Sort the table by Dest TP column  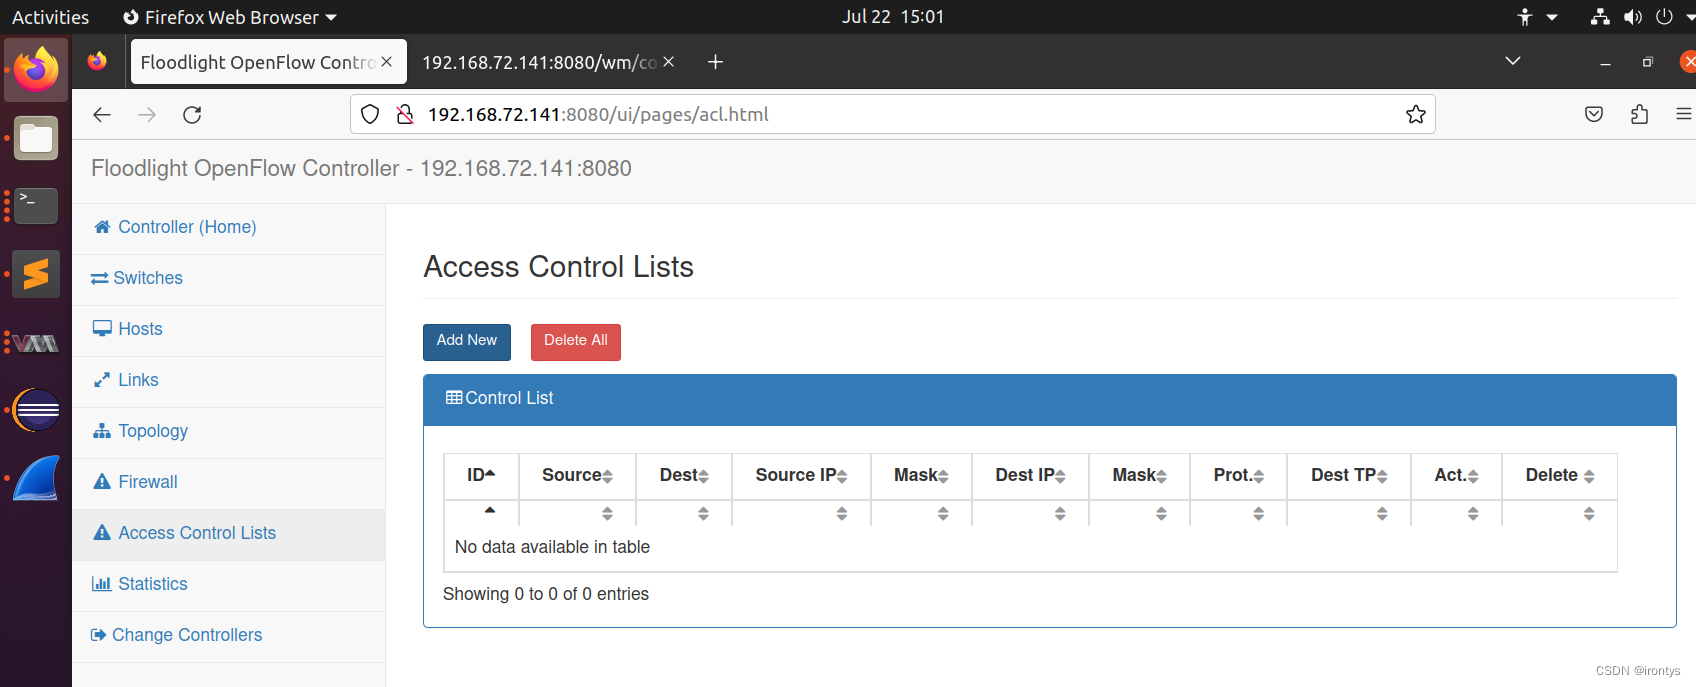click(x=1349, y=476)
